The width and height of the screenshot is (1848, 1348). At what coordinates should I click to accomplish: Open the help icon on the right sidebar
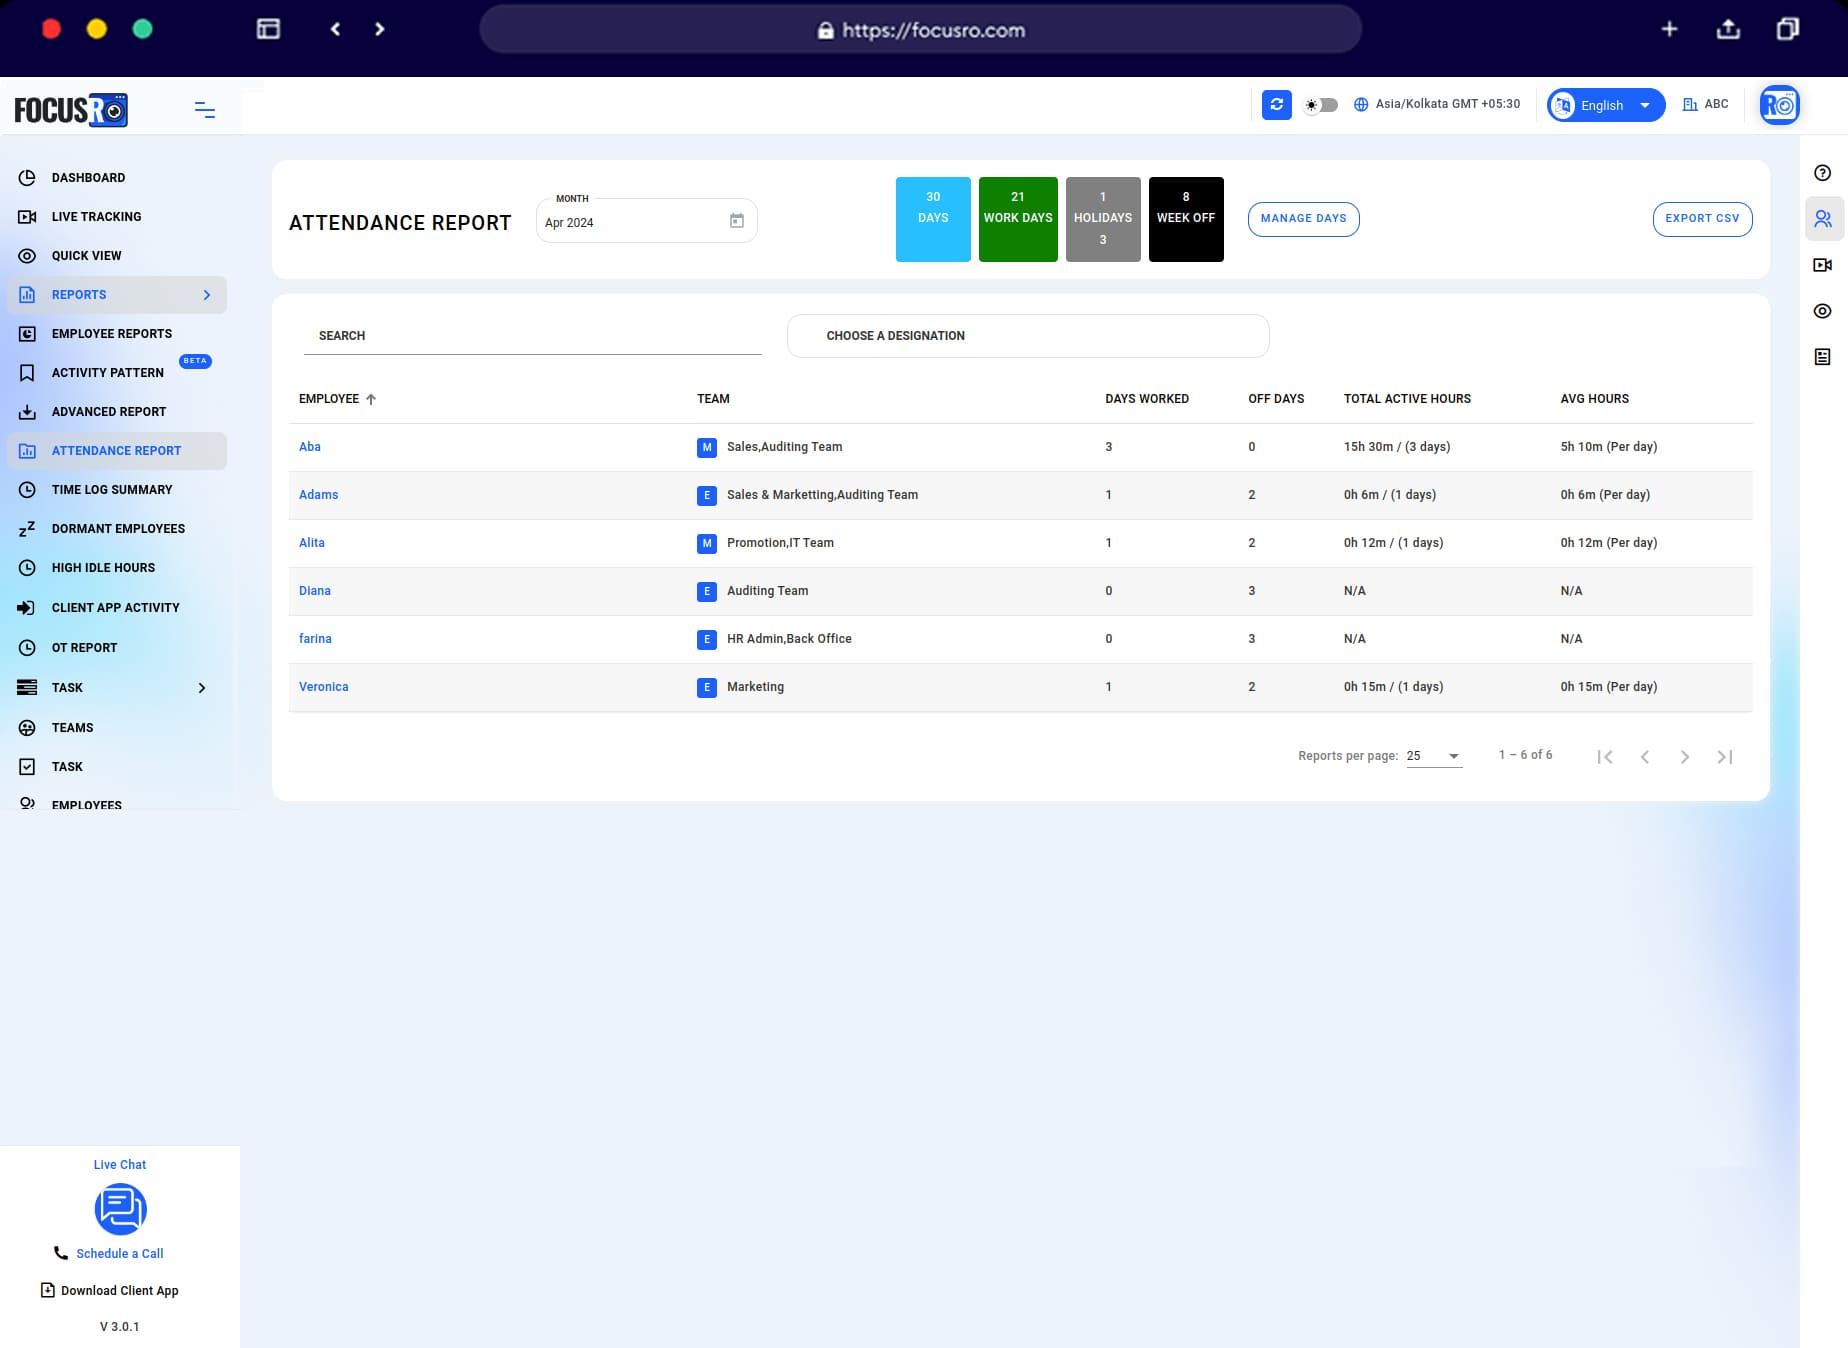point(1822,172)
